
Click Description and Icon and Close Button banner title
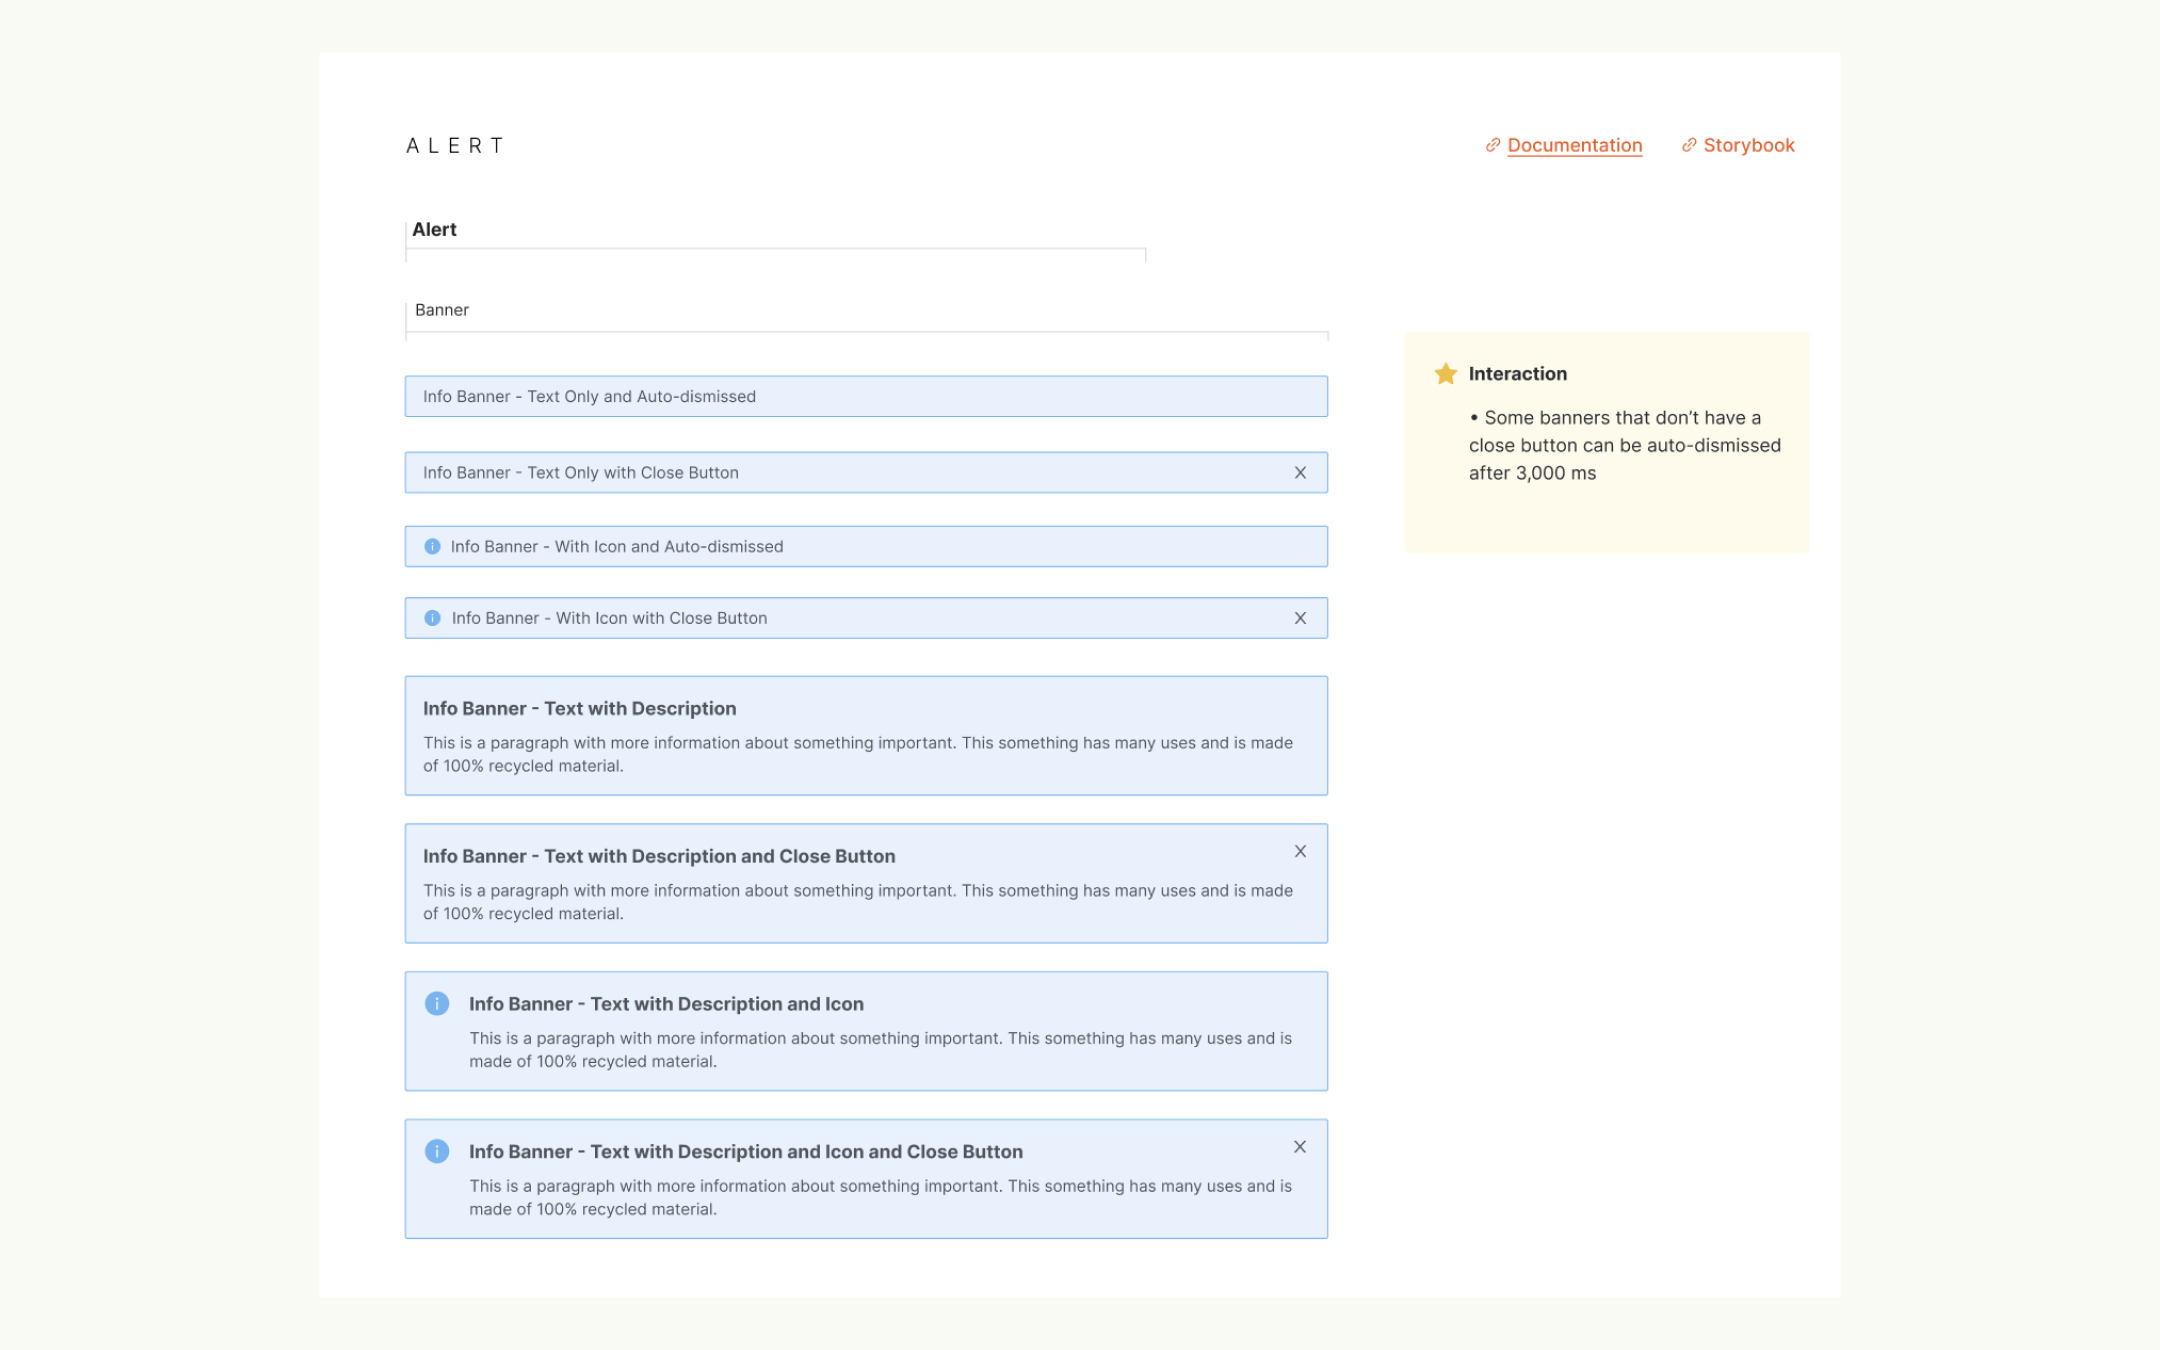click(x=746, y=1152)
